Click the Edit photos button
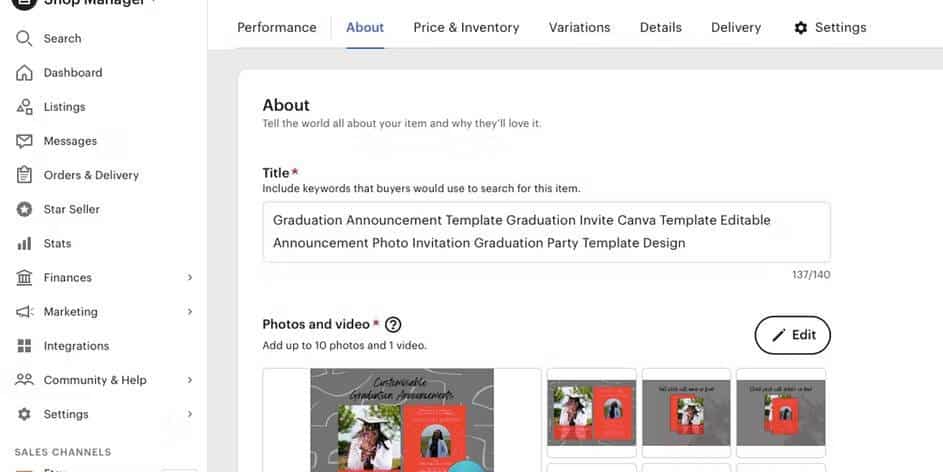Viewport: 943px width, 472px height. point(792,335)
